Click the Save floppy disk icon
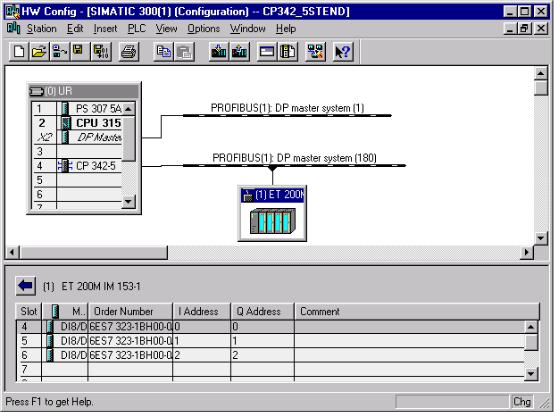Image resolution: width=554 pixels, height=412 pixels. (79, 52)
